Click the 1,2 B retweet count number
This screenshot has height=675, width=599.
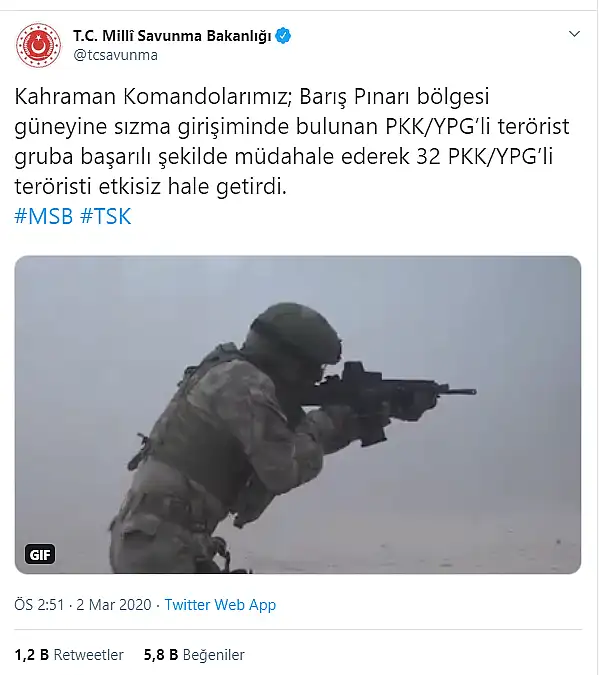click(31, 655)
